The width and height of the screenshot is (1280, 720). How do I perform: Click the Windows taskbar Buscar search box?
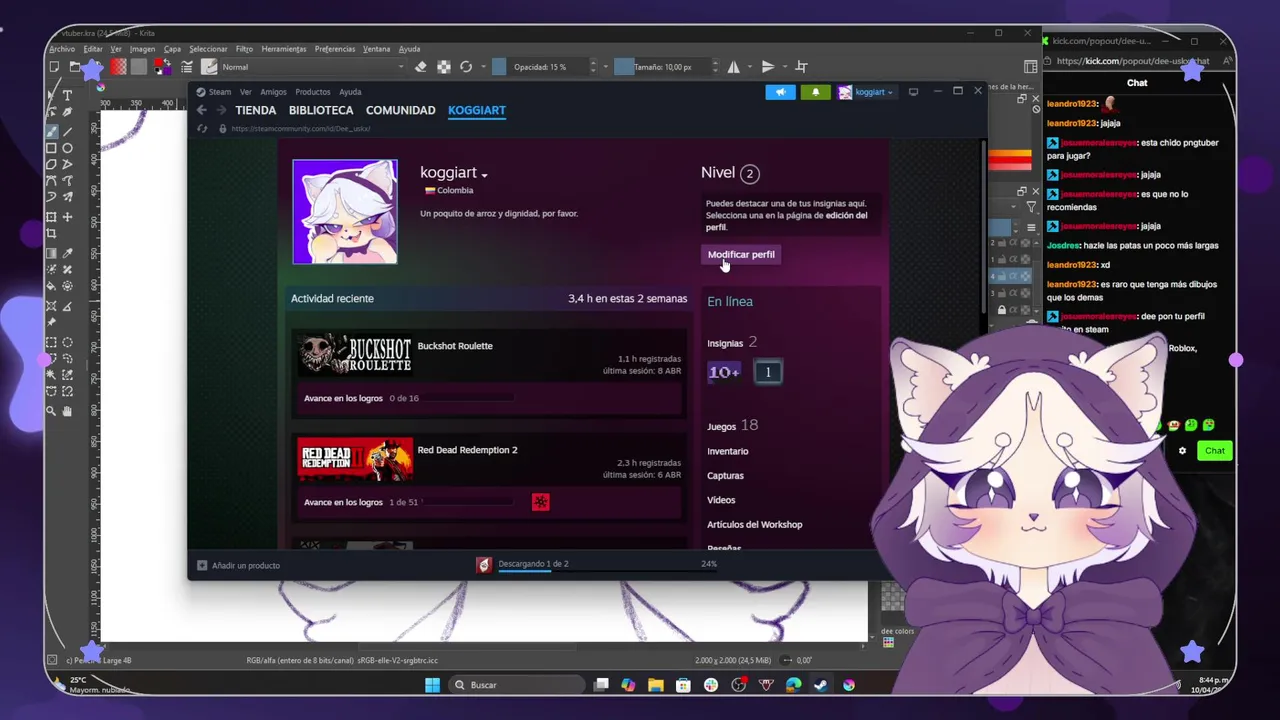(x=515, y=685)
